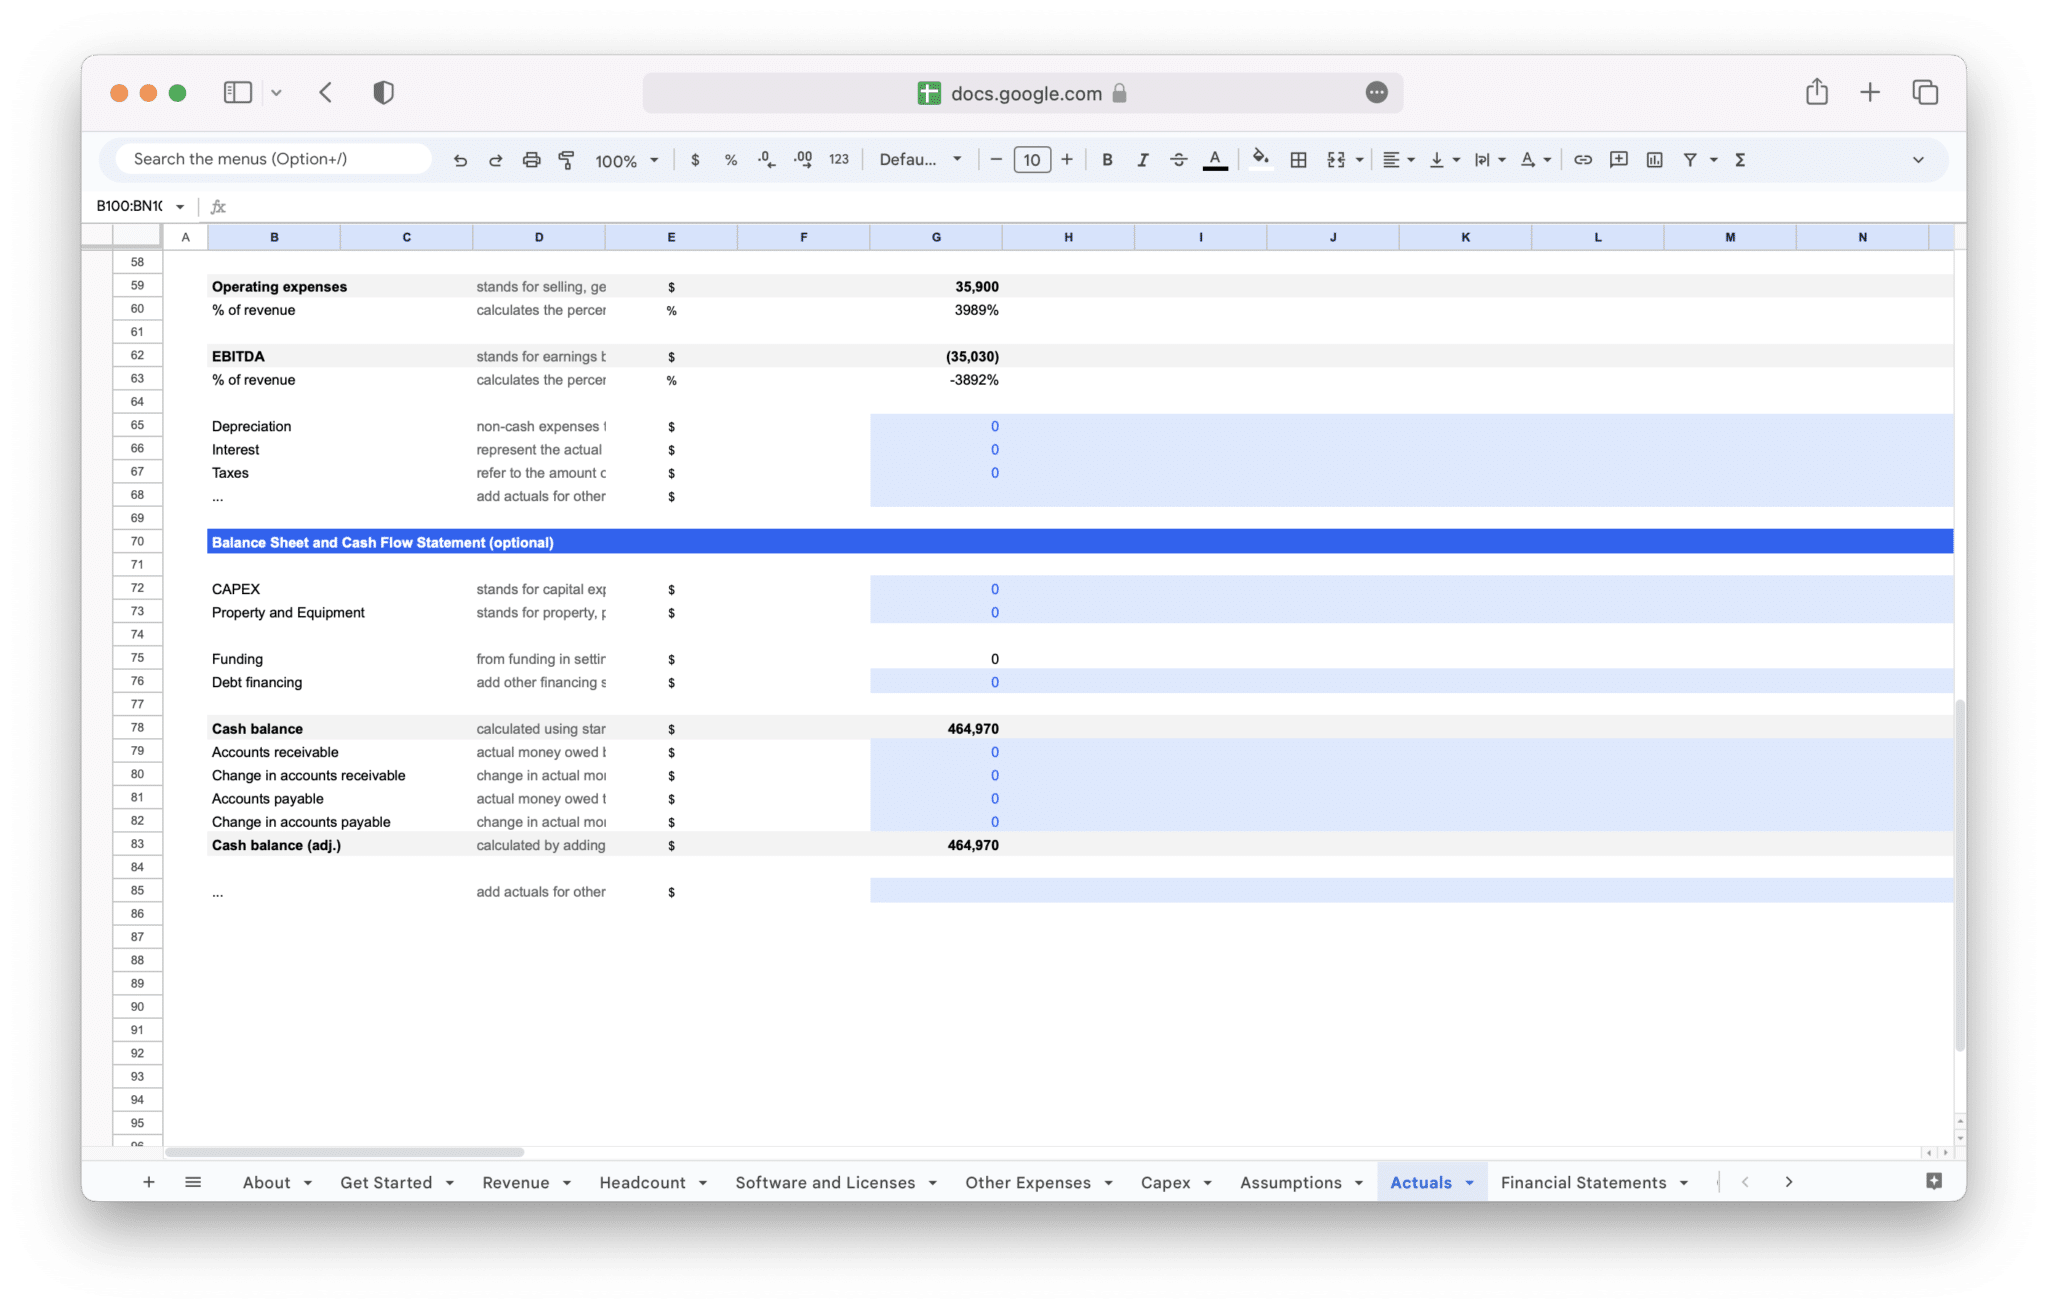
Task: Insert link icon
Action: tap(1583, 160)
